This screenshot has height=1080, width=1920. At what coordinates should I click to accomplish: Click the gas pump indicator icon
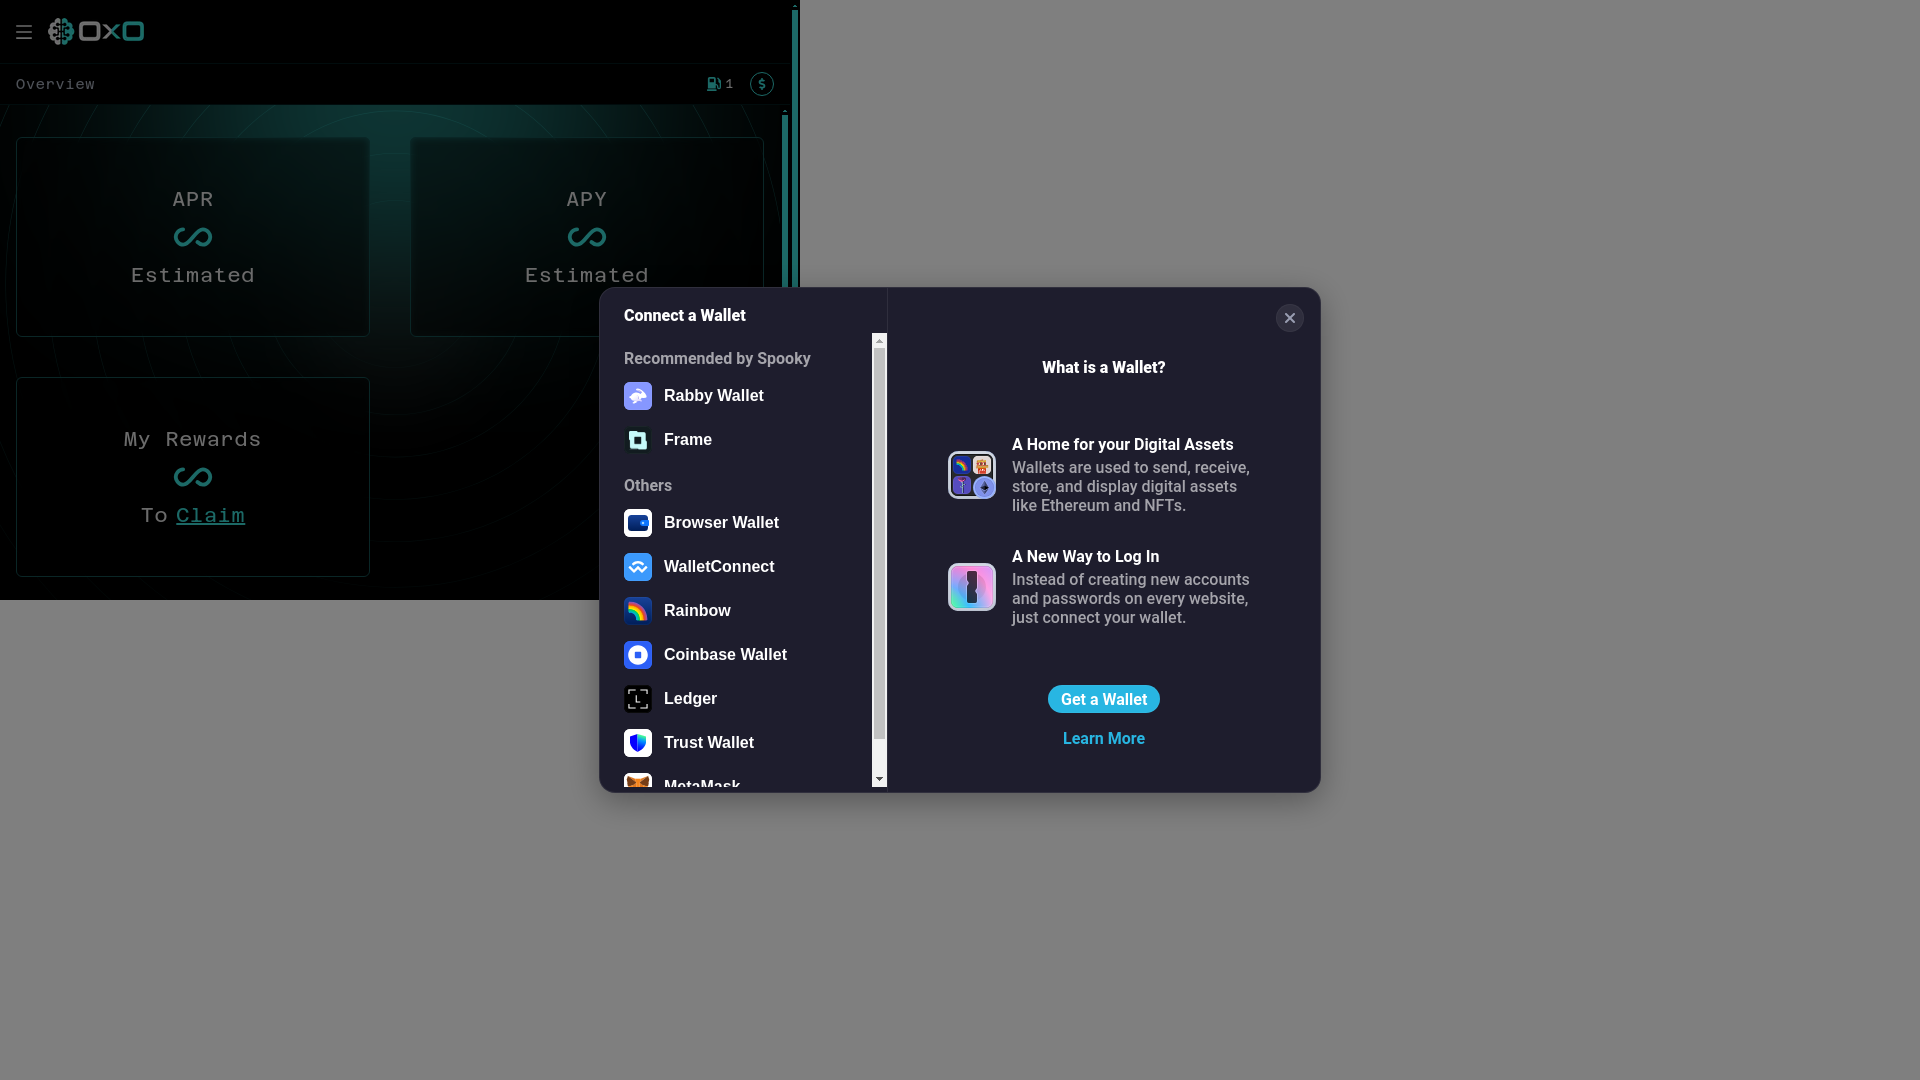click(x=714, y=84)
